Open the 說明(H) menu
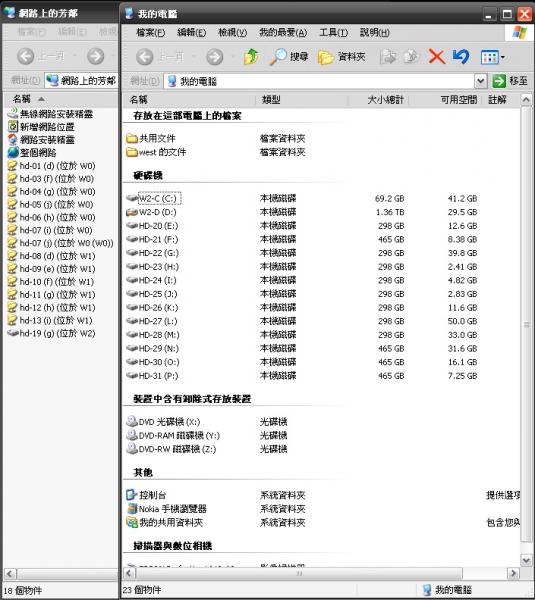535x600 pixels. [374, 33]
